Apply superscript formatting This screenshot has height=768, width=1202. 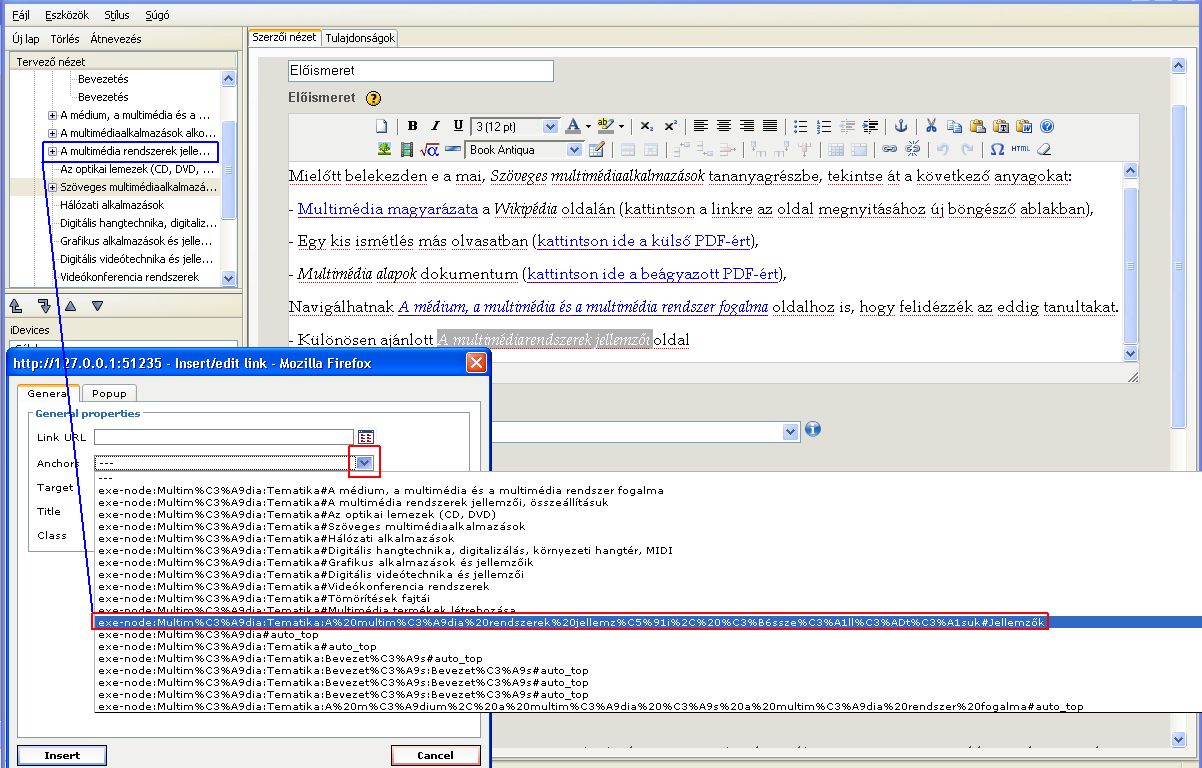point(670,127)
